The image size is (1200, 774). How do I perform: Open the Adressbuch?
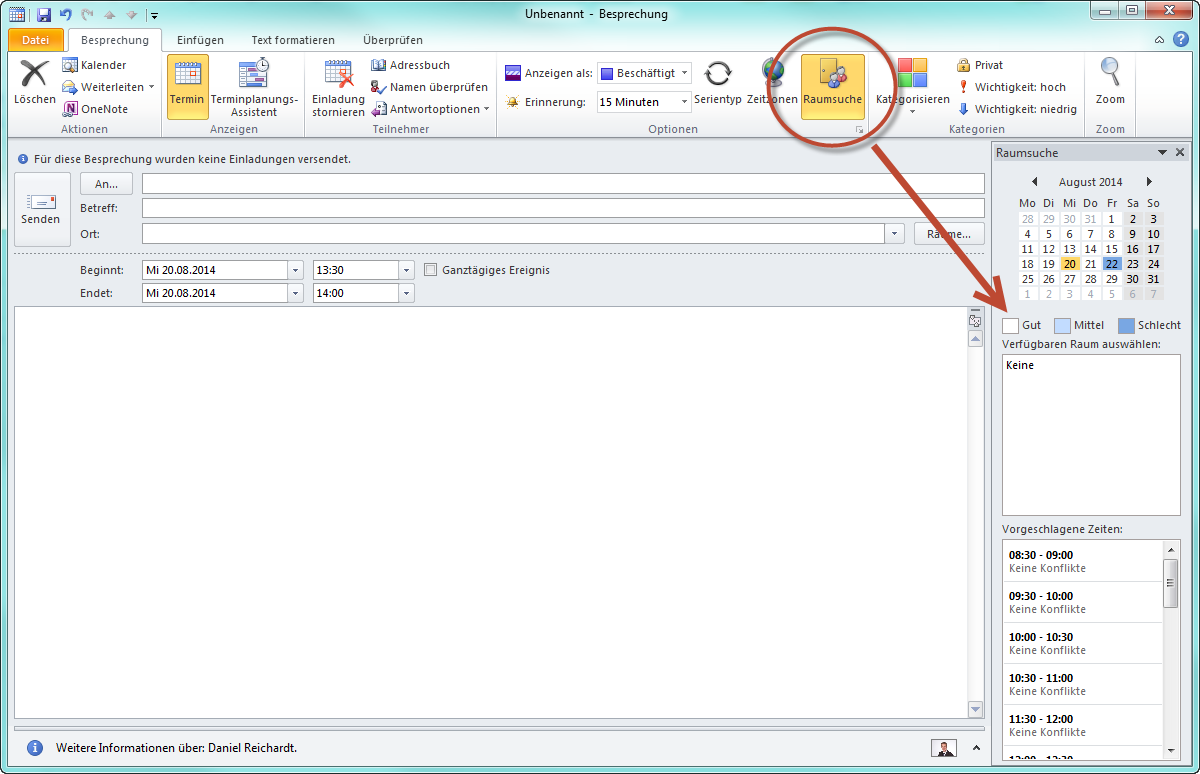[411, 65]
